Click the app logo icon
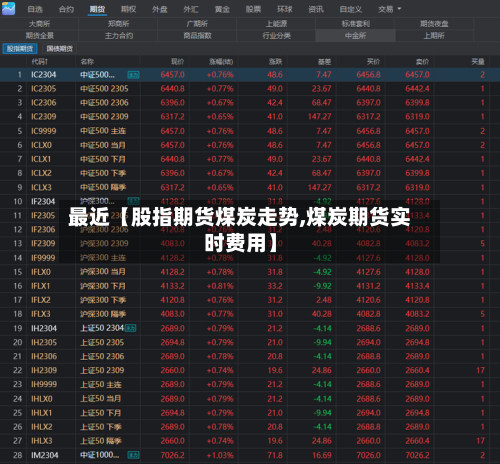The width and height of the screenshot is (500, 464). coord(8,8)
